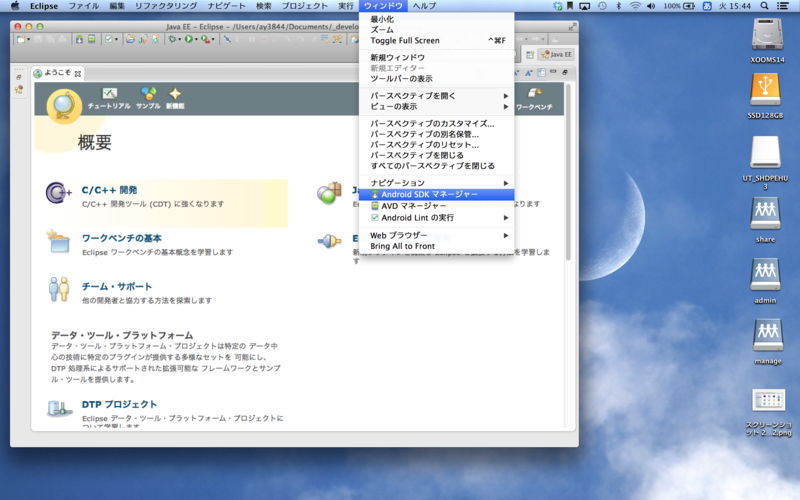The height and width of the screenshot is (500, 800).
Task: Expand the Debug dropdown arrow
Action: (180, 40)
